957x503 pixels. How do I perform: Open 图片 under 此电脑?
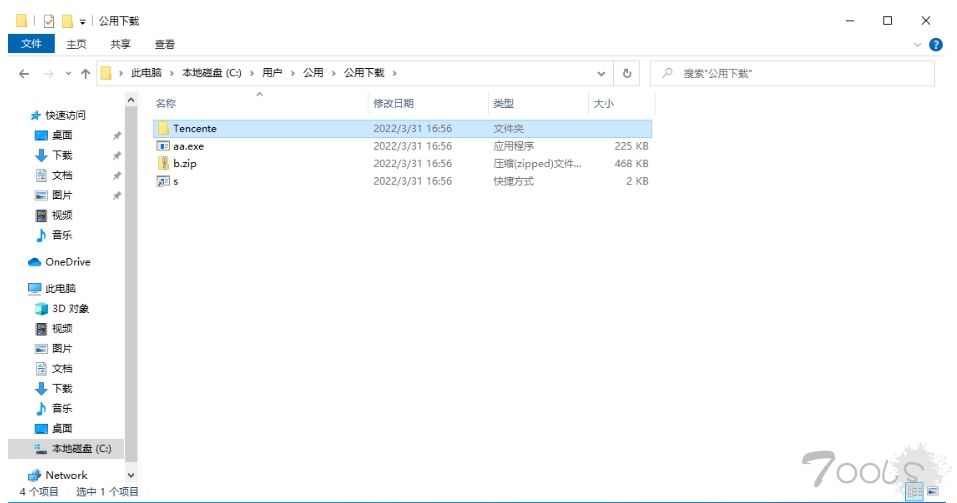(62, 349)
